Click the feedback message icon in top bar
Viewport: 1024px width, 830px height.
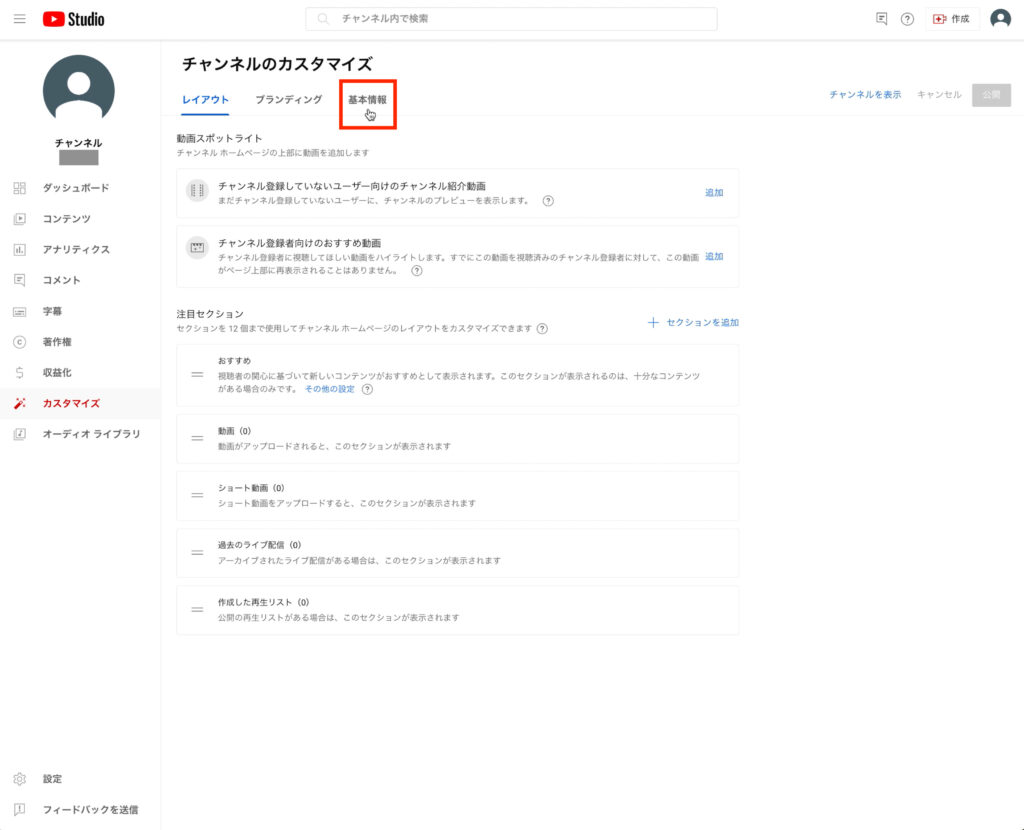(881, 19)
